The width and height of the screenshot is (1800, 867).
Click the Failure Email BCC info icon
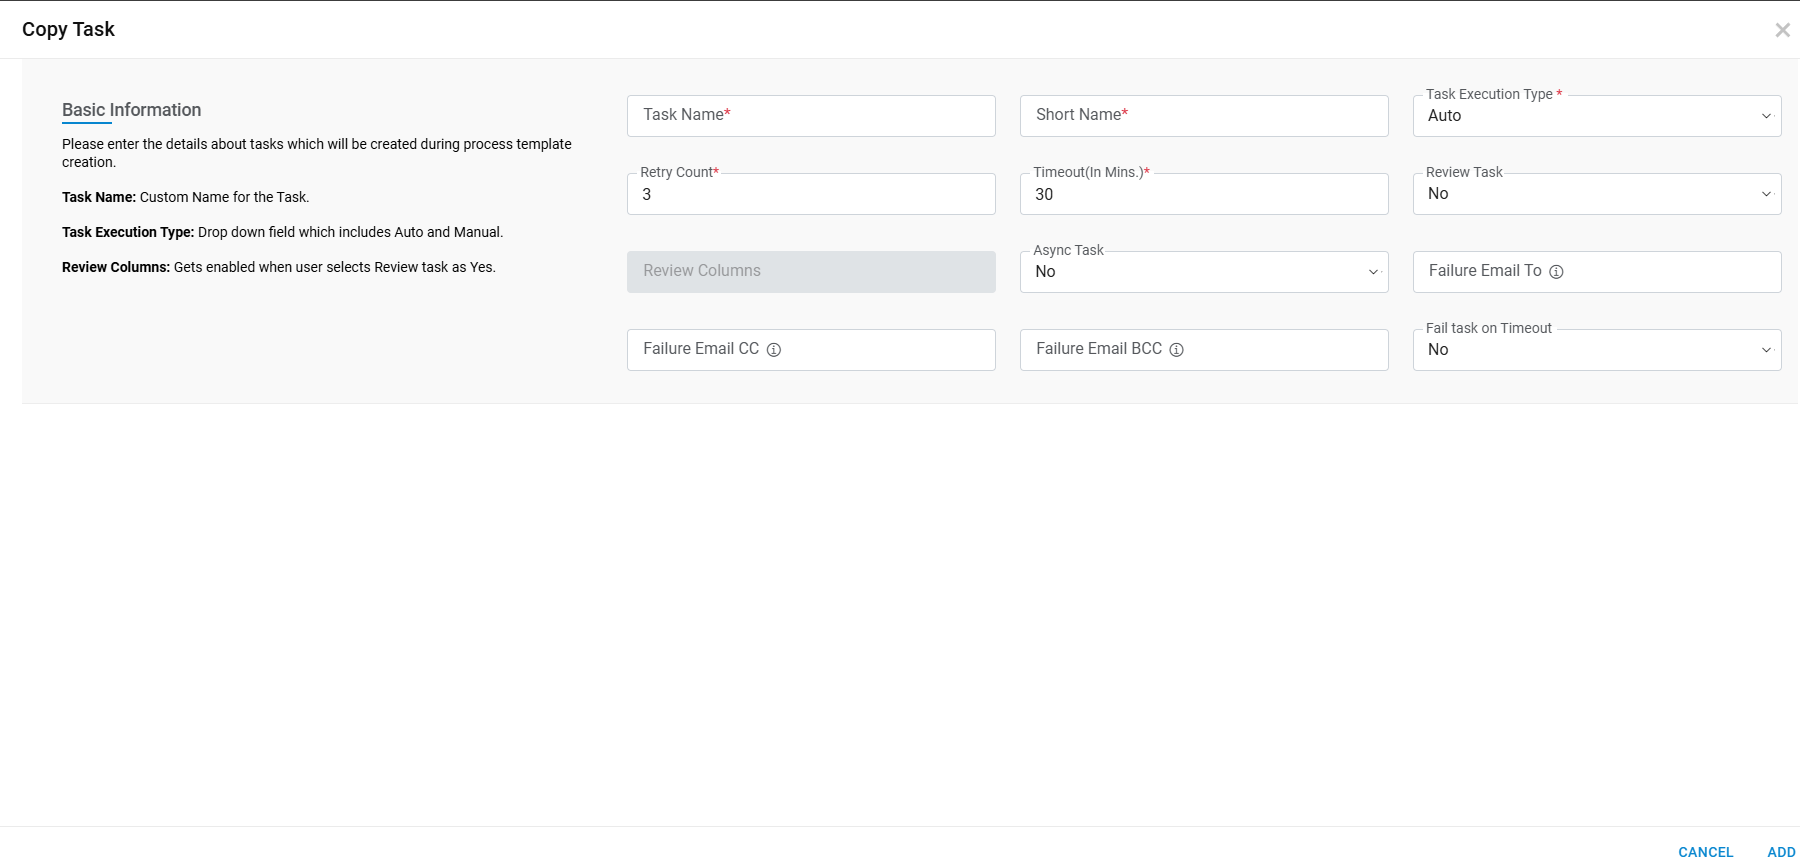click(x=1177, y=350)
